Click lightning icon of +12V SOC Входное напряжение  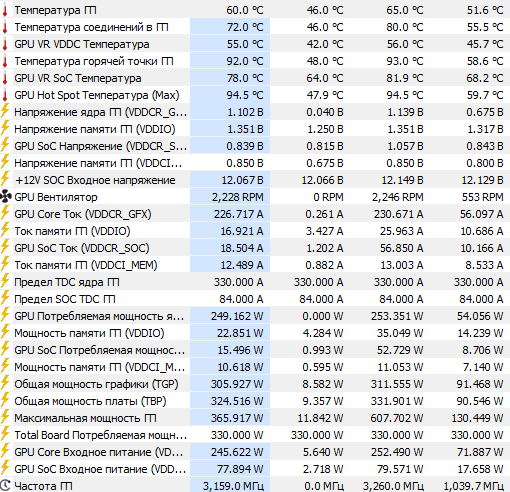[5, 180]
